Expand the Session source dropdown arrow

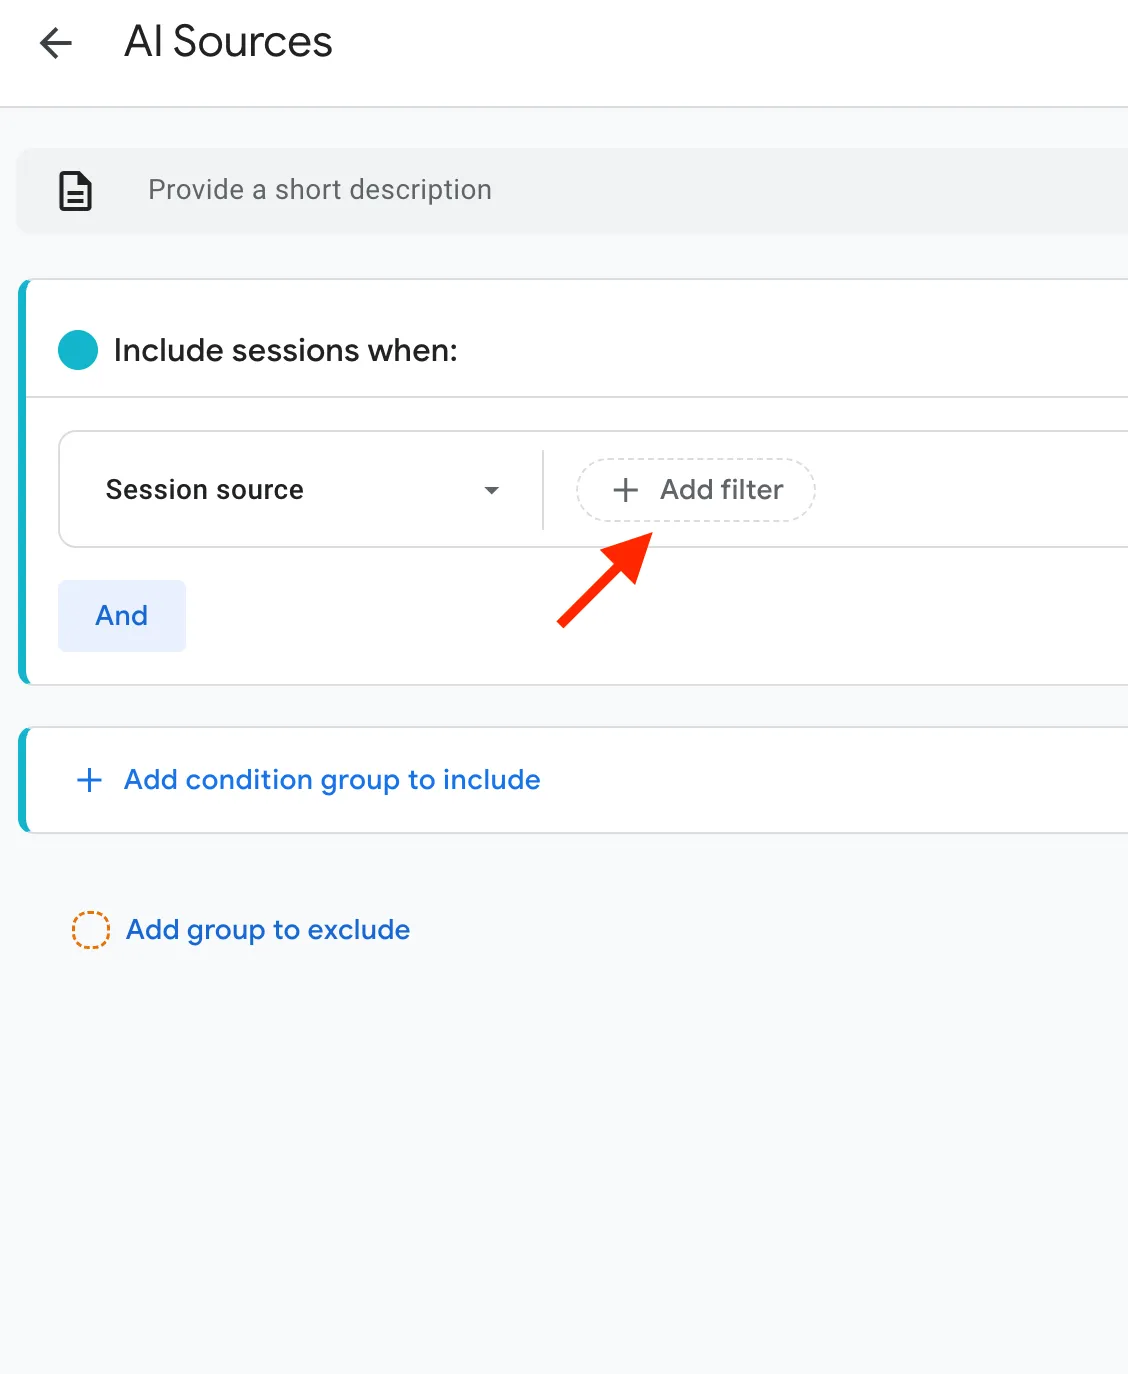[x=491, y=490]
